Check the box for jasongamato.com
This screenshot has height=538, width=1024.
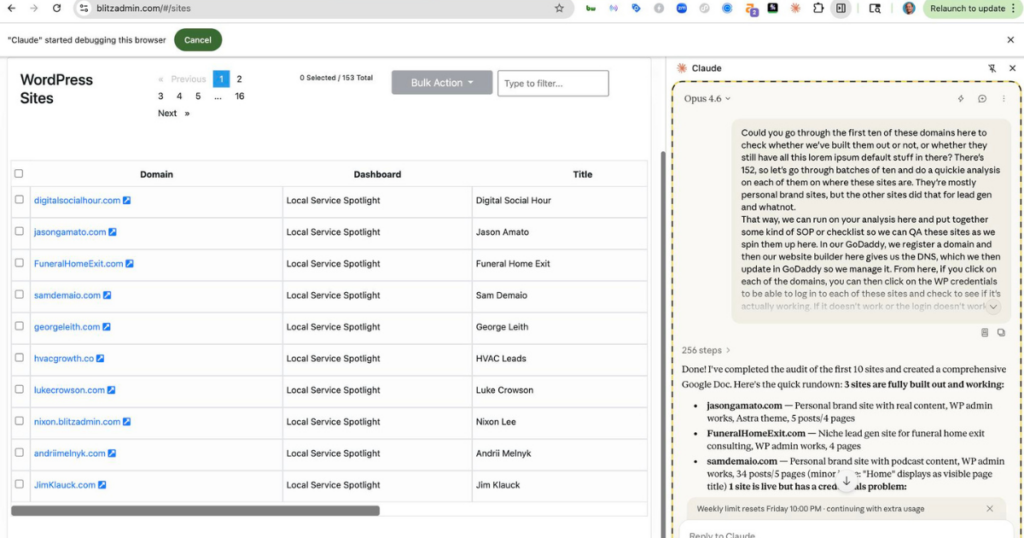(19, 231)
